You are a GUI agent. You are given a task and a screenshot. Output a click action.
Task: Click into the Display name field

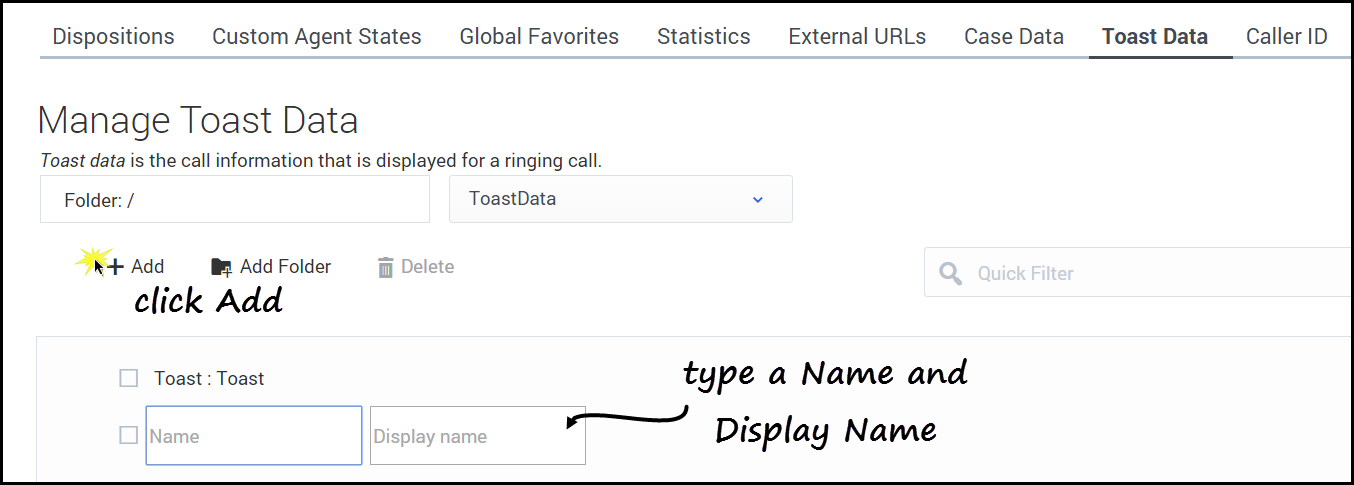click(x=477, y=436)
